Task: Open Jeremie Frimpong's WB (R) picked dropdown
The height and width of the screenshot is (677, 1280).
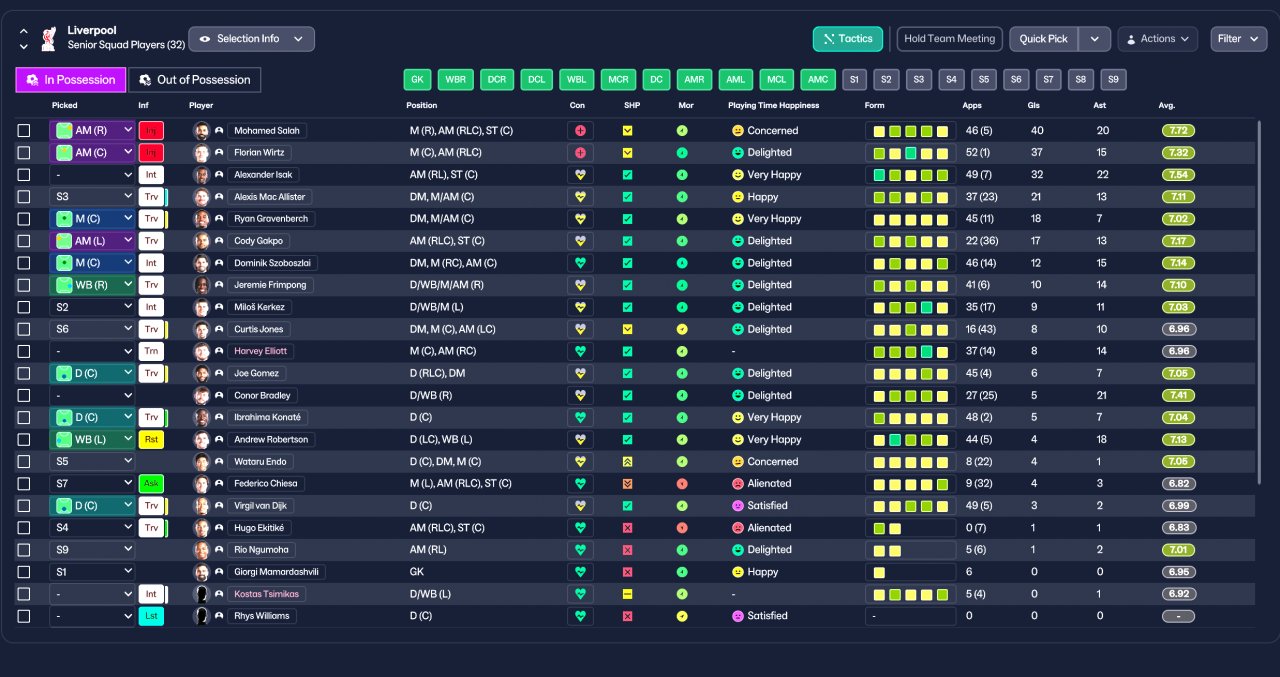Action: pos(92,284)
